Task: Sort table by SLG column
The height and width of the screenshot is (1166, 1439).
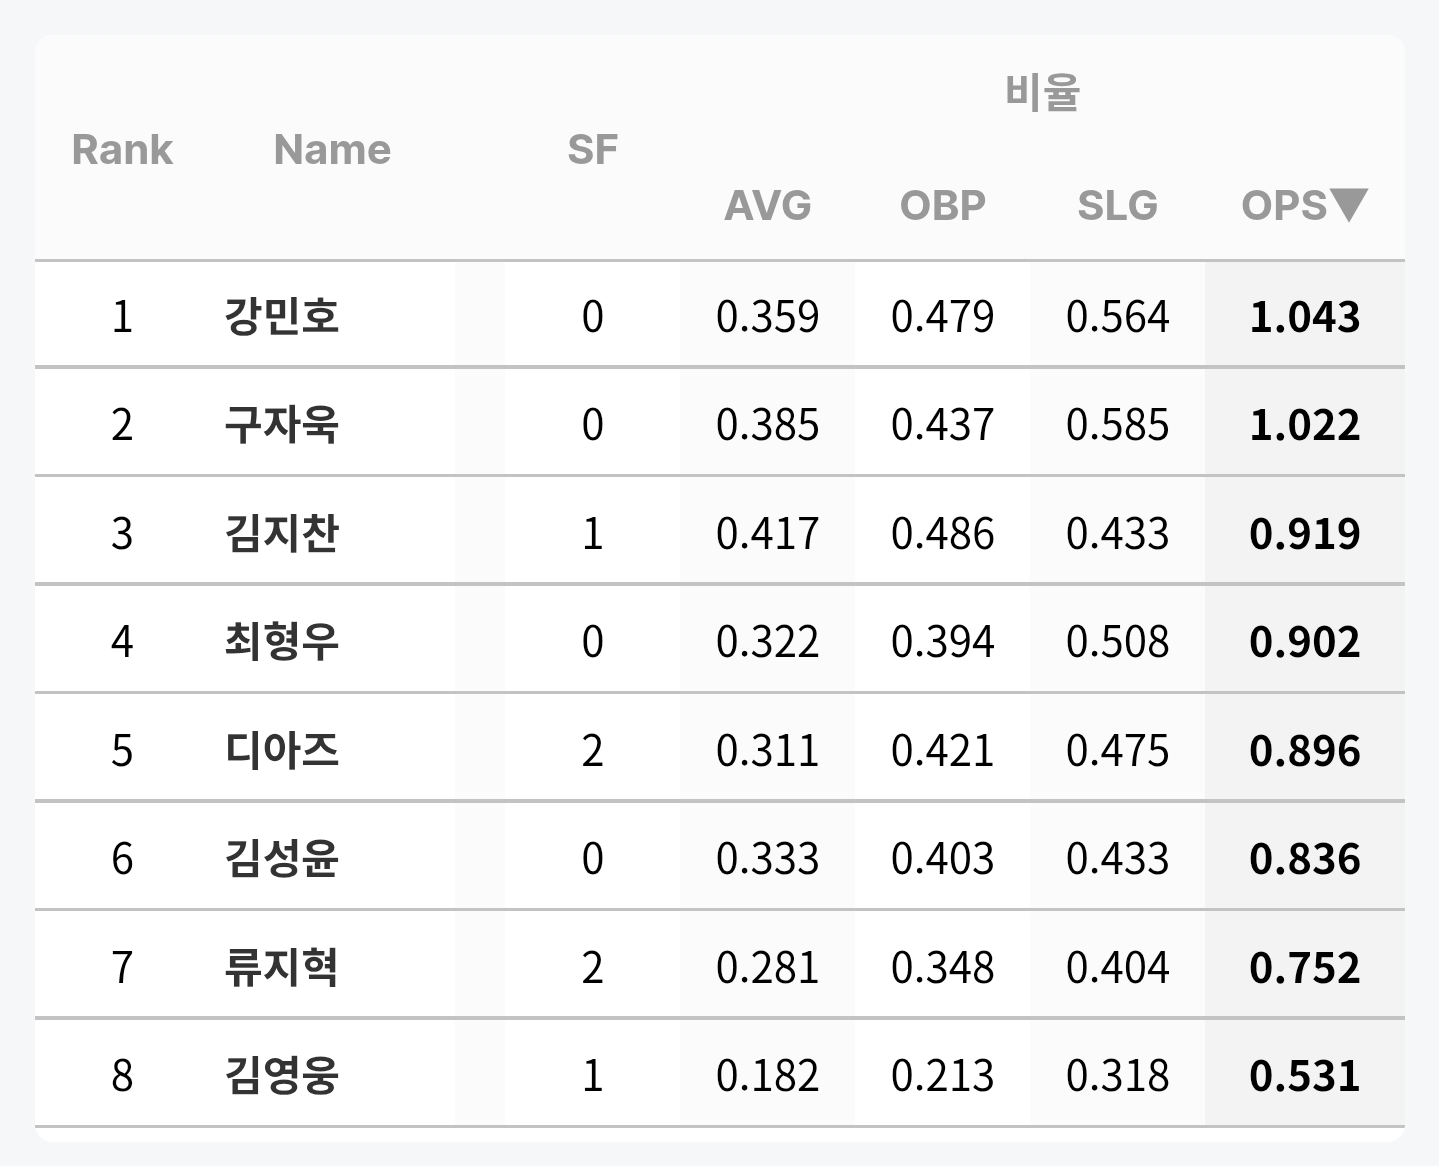Action: pos(1118,205)
